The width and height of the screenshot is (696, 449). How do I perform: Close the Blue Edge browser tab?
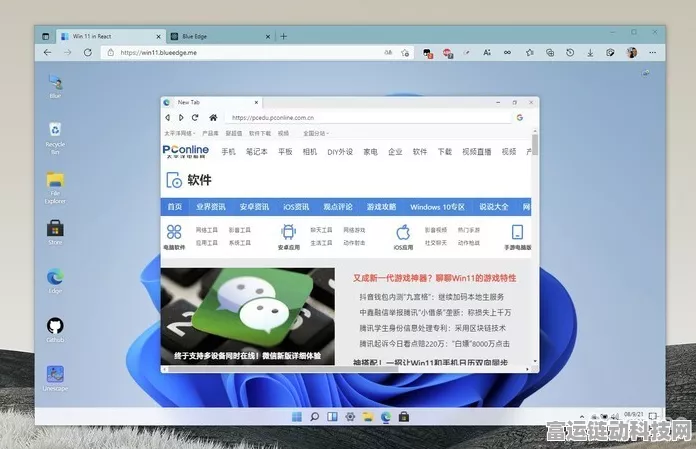point(268,36)
